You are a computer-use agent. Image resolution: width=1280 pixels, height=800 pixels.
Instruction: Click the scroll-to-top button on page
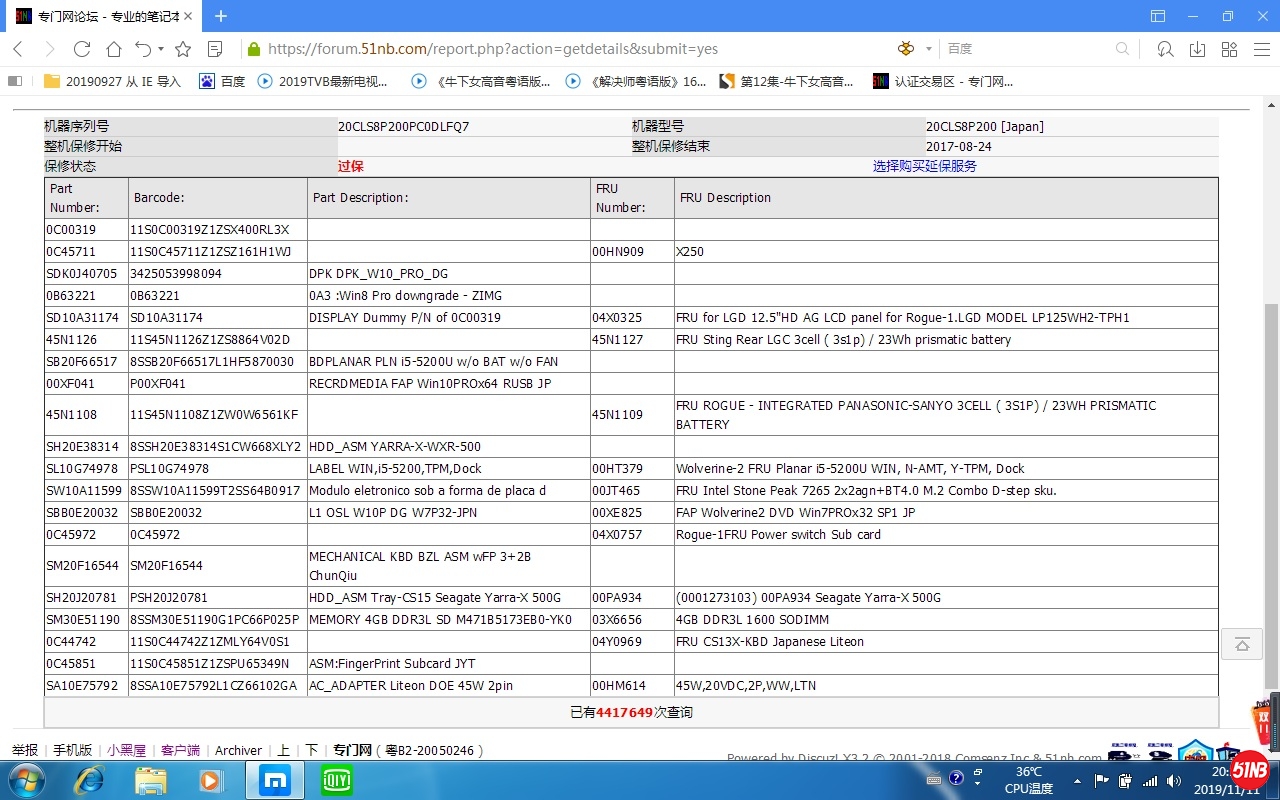(x=1242, y=644)
